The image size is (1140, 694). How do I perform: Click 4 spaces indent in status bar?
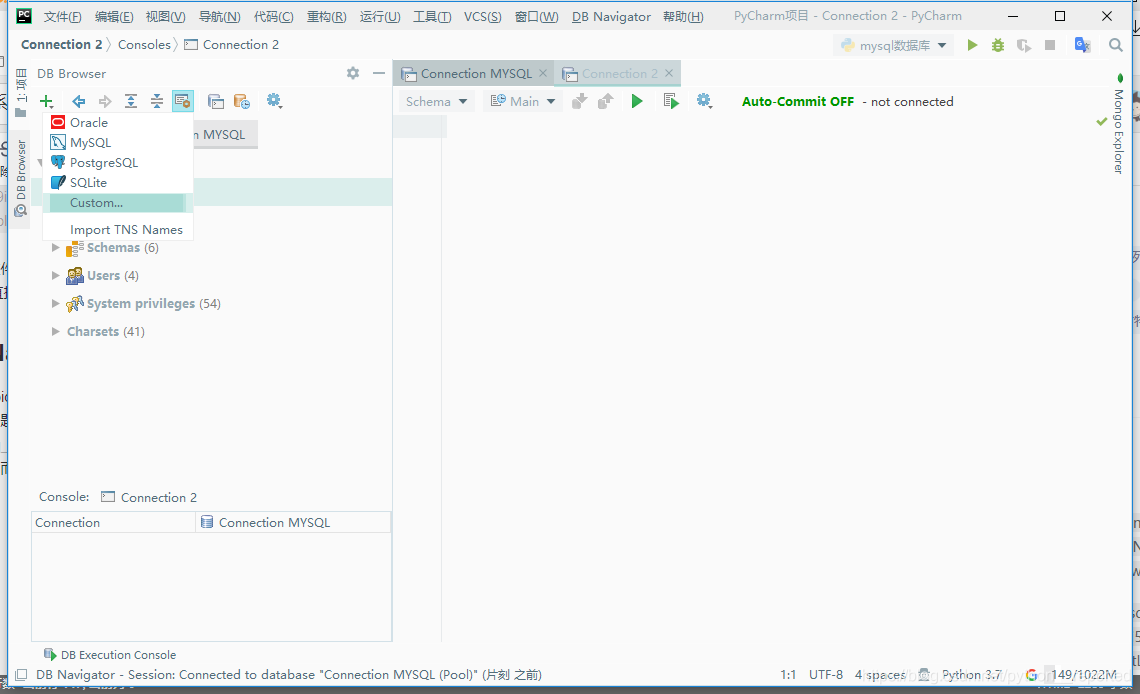(880, 674)
